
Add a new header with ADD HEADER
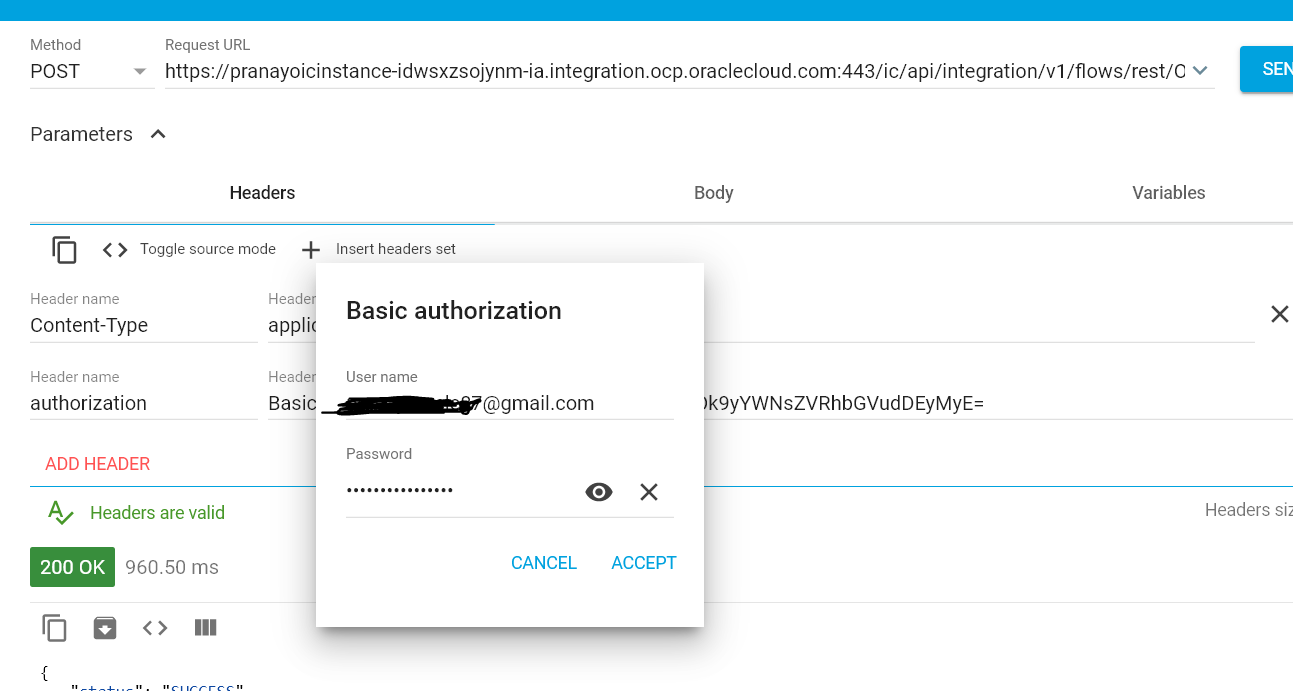coord(97,463)
